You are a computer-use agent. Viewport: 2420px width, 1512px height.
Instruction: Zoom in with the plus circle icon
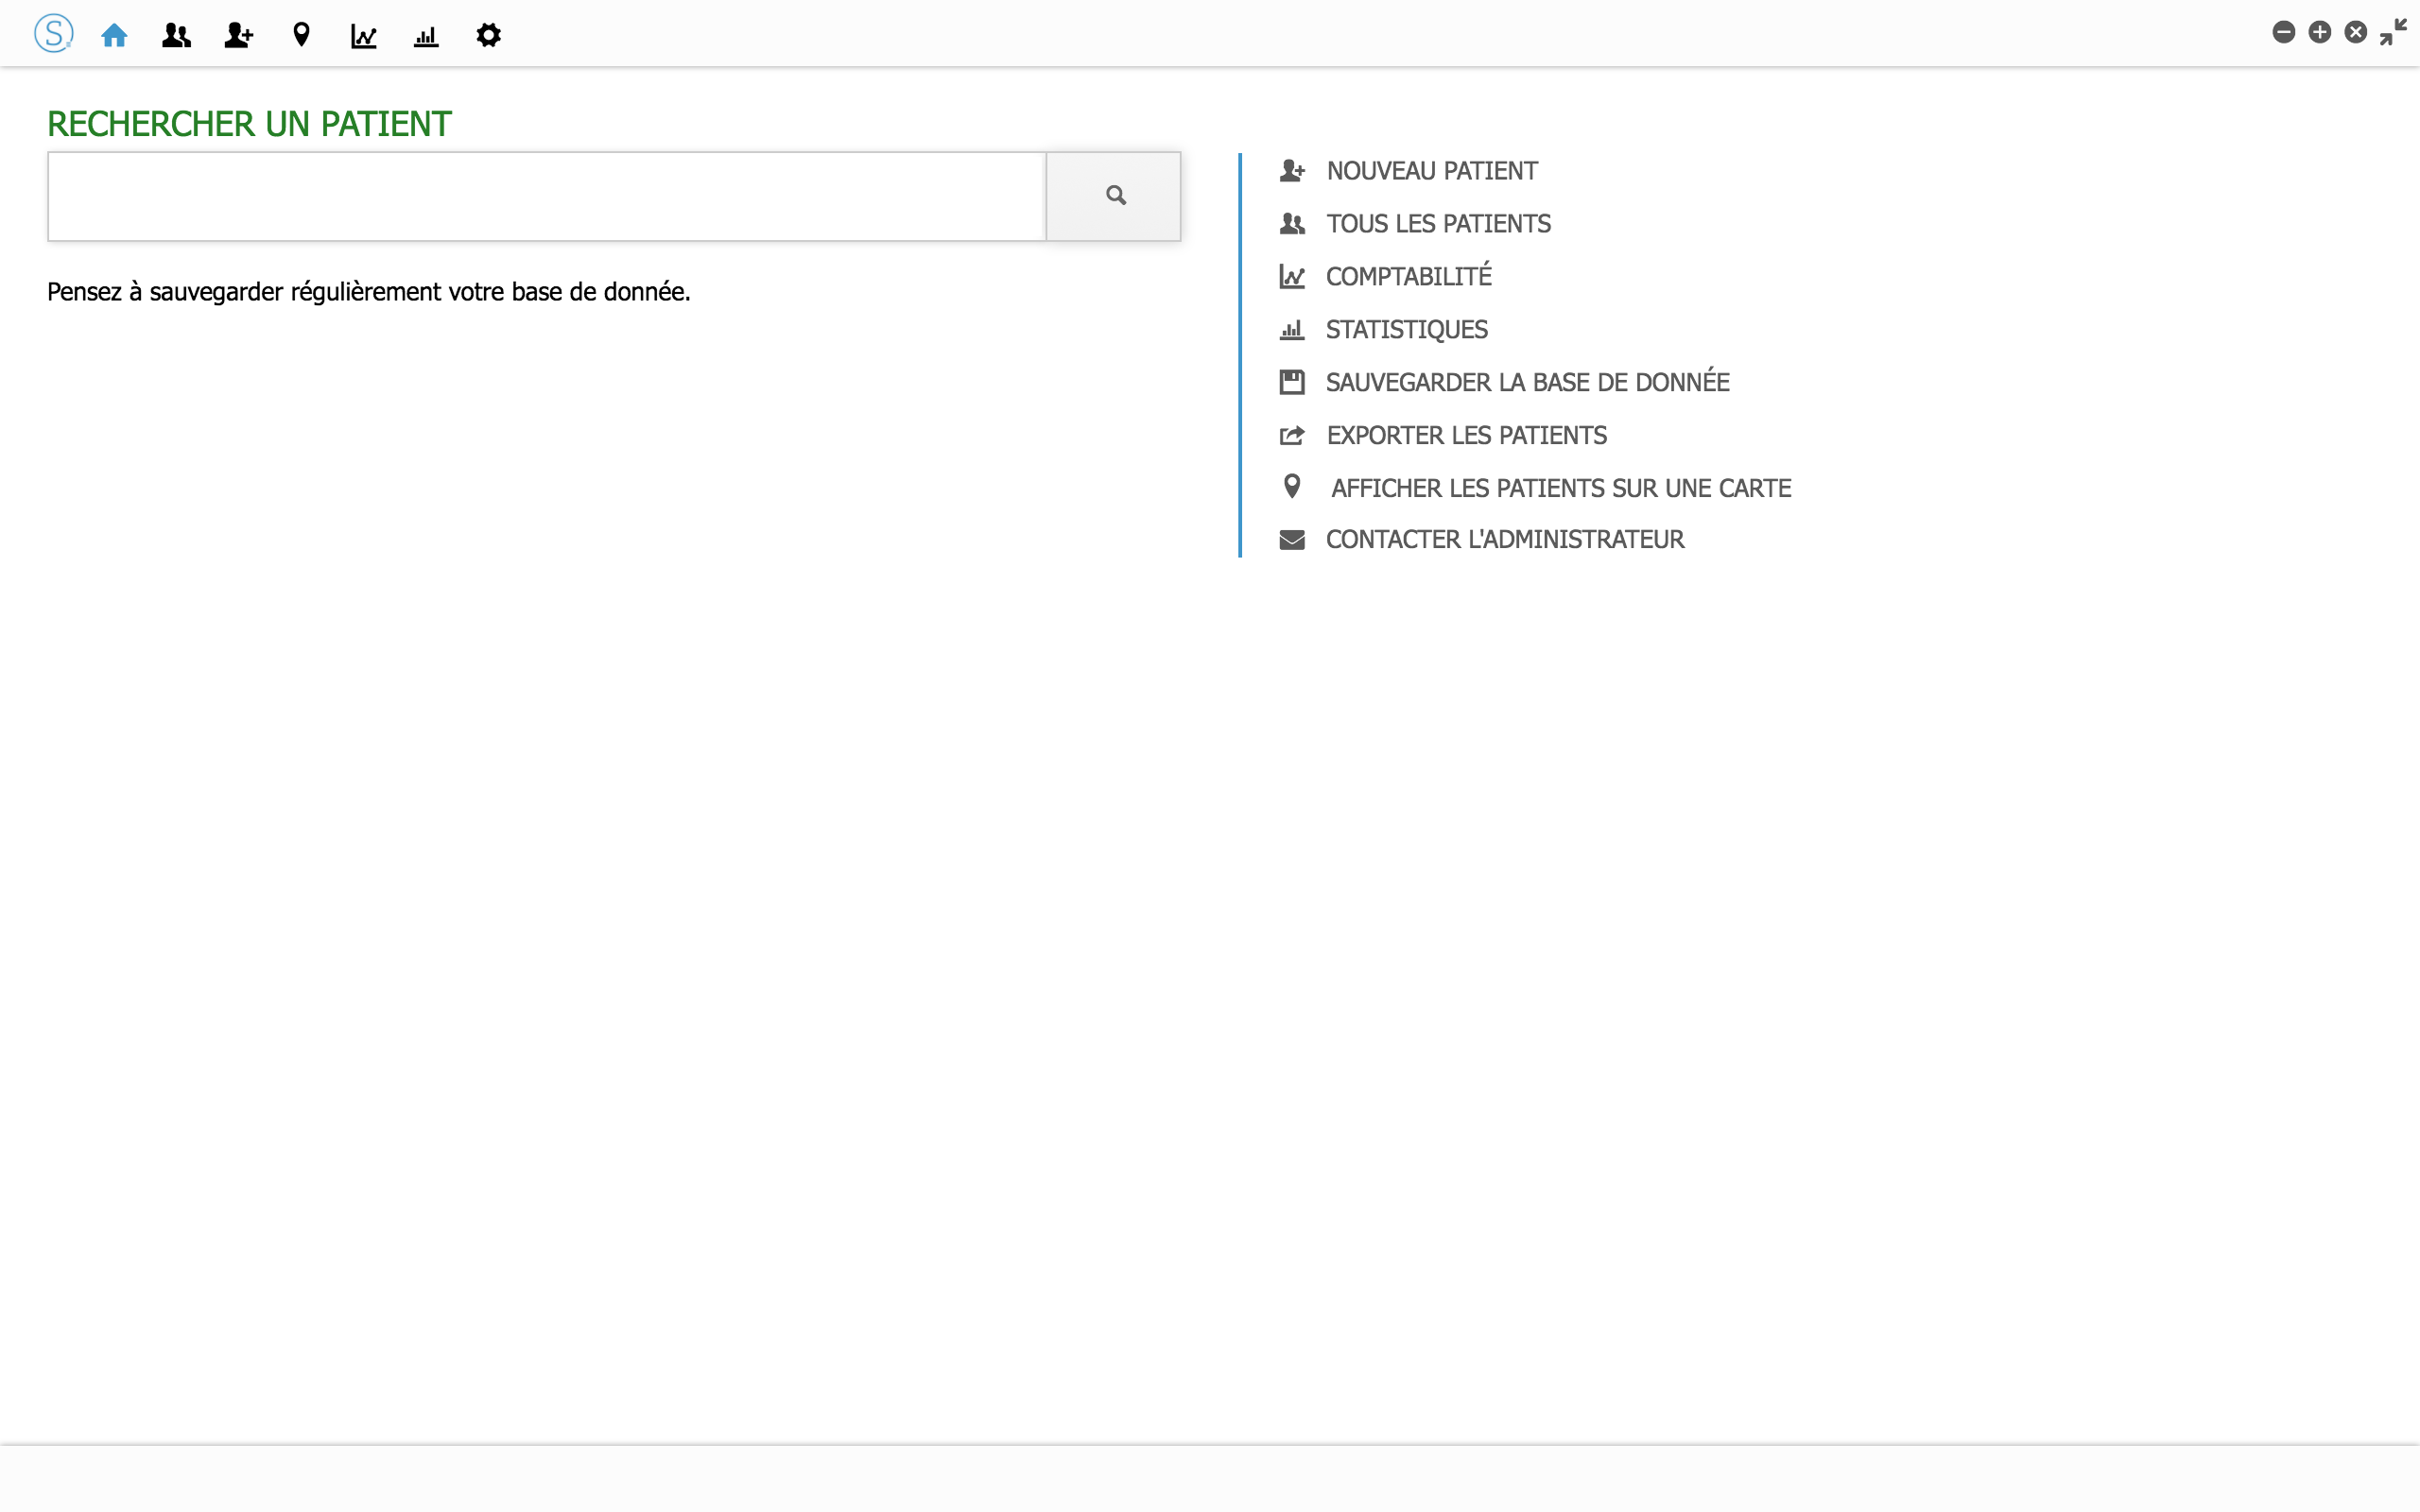coord(2319,33)
